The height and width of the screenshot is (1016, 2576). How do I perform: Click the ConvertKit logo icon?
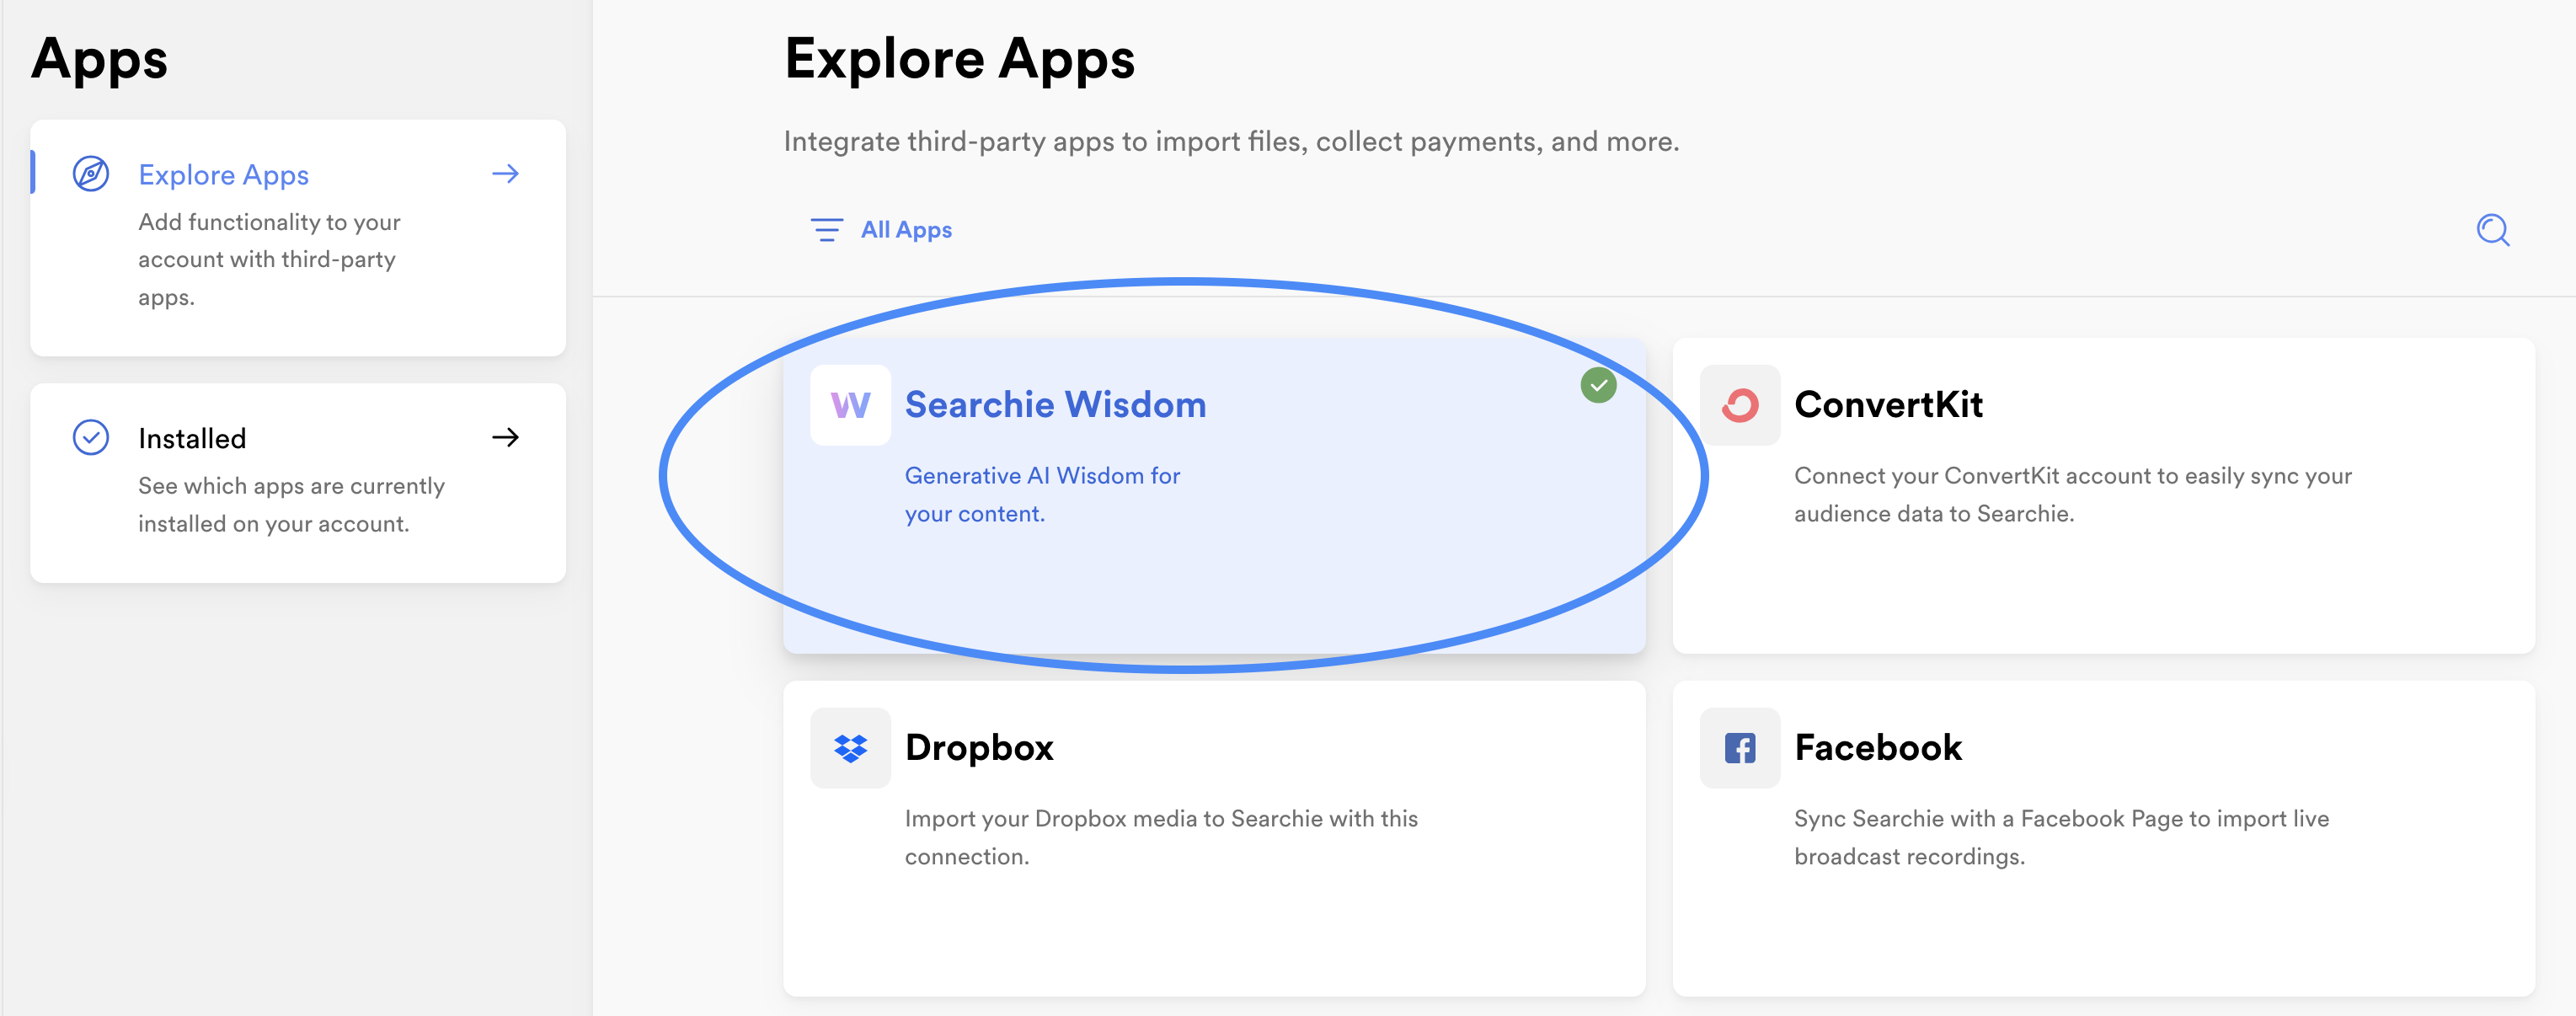click(1739, 405)
